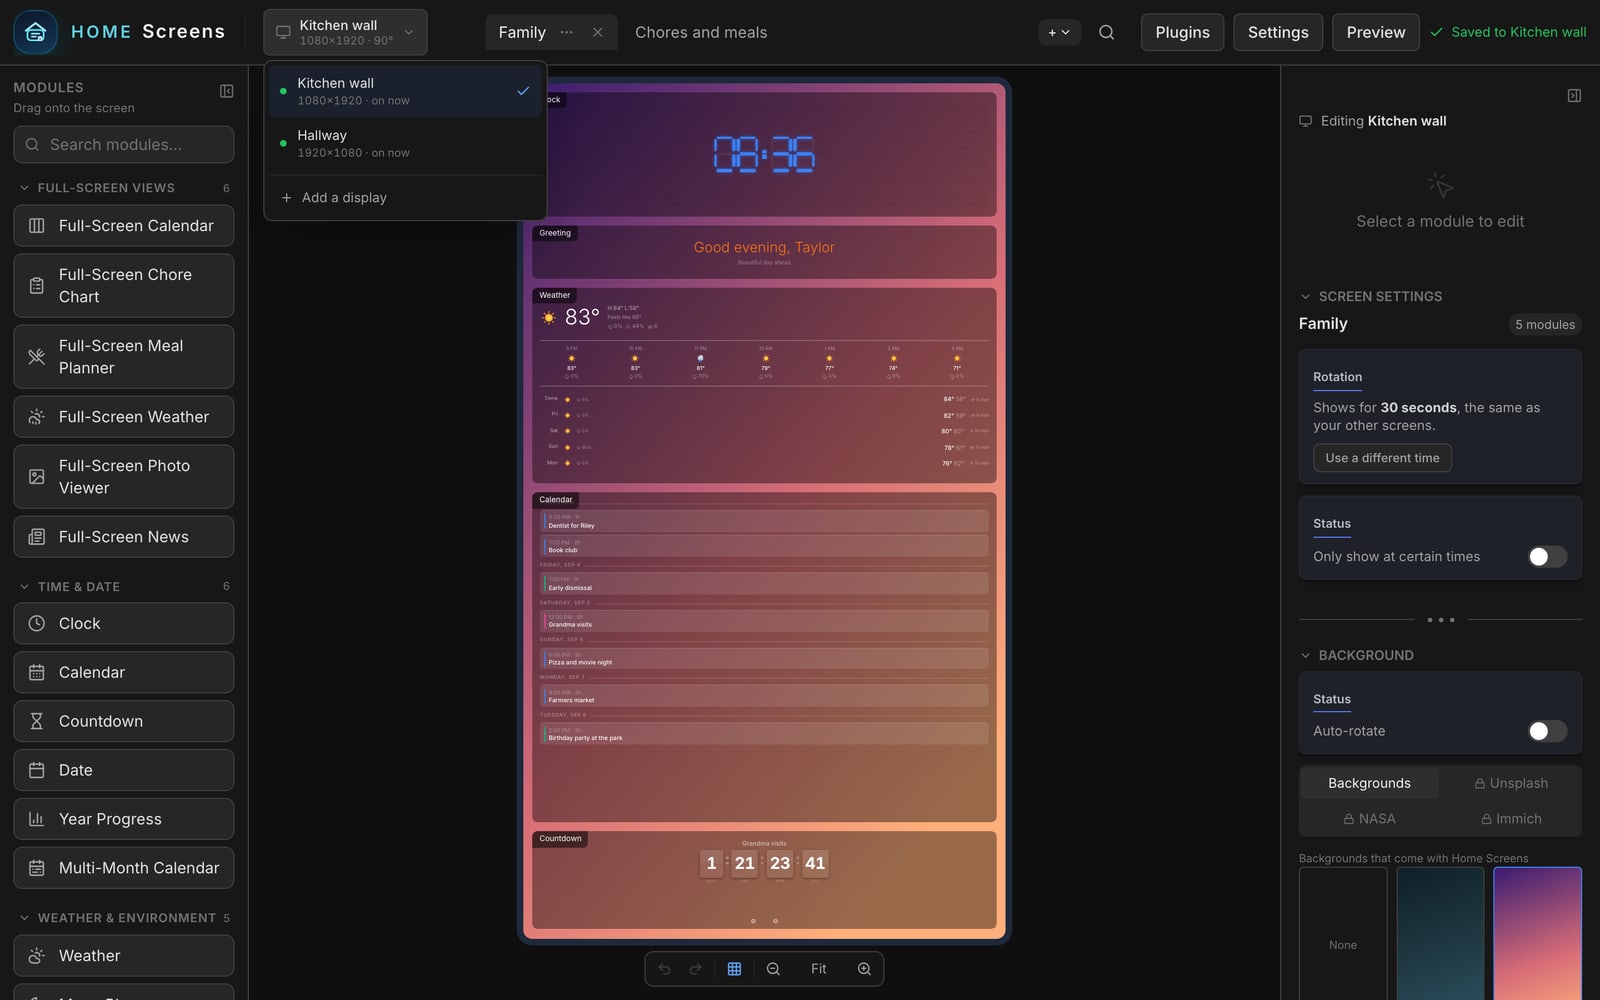Redo the last canvas change
The image size is (1600, 1000).
click(x=696, y=969)
